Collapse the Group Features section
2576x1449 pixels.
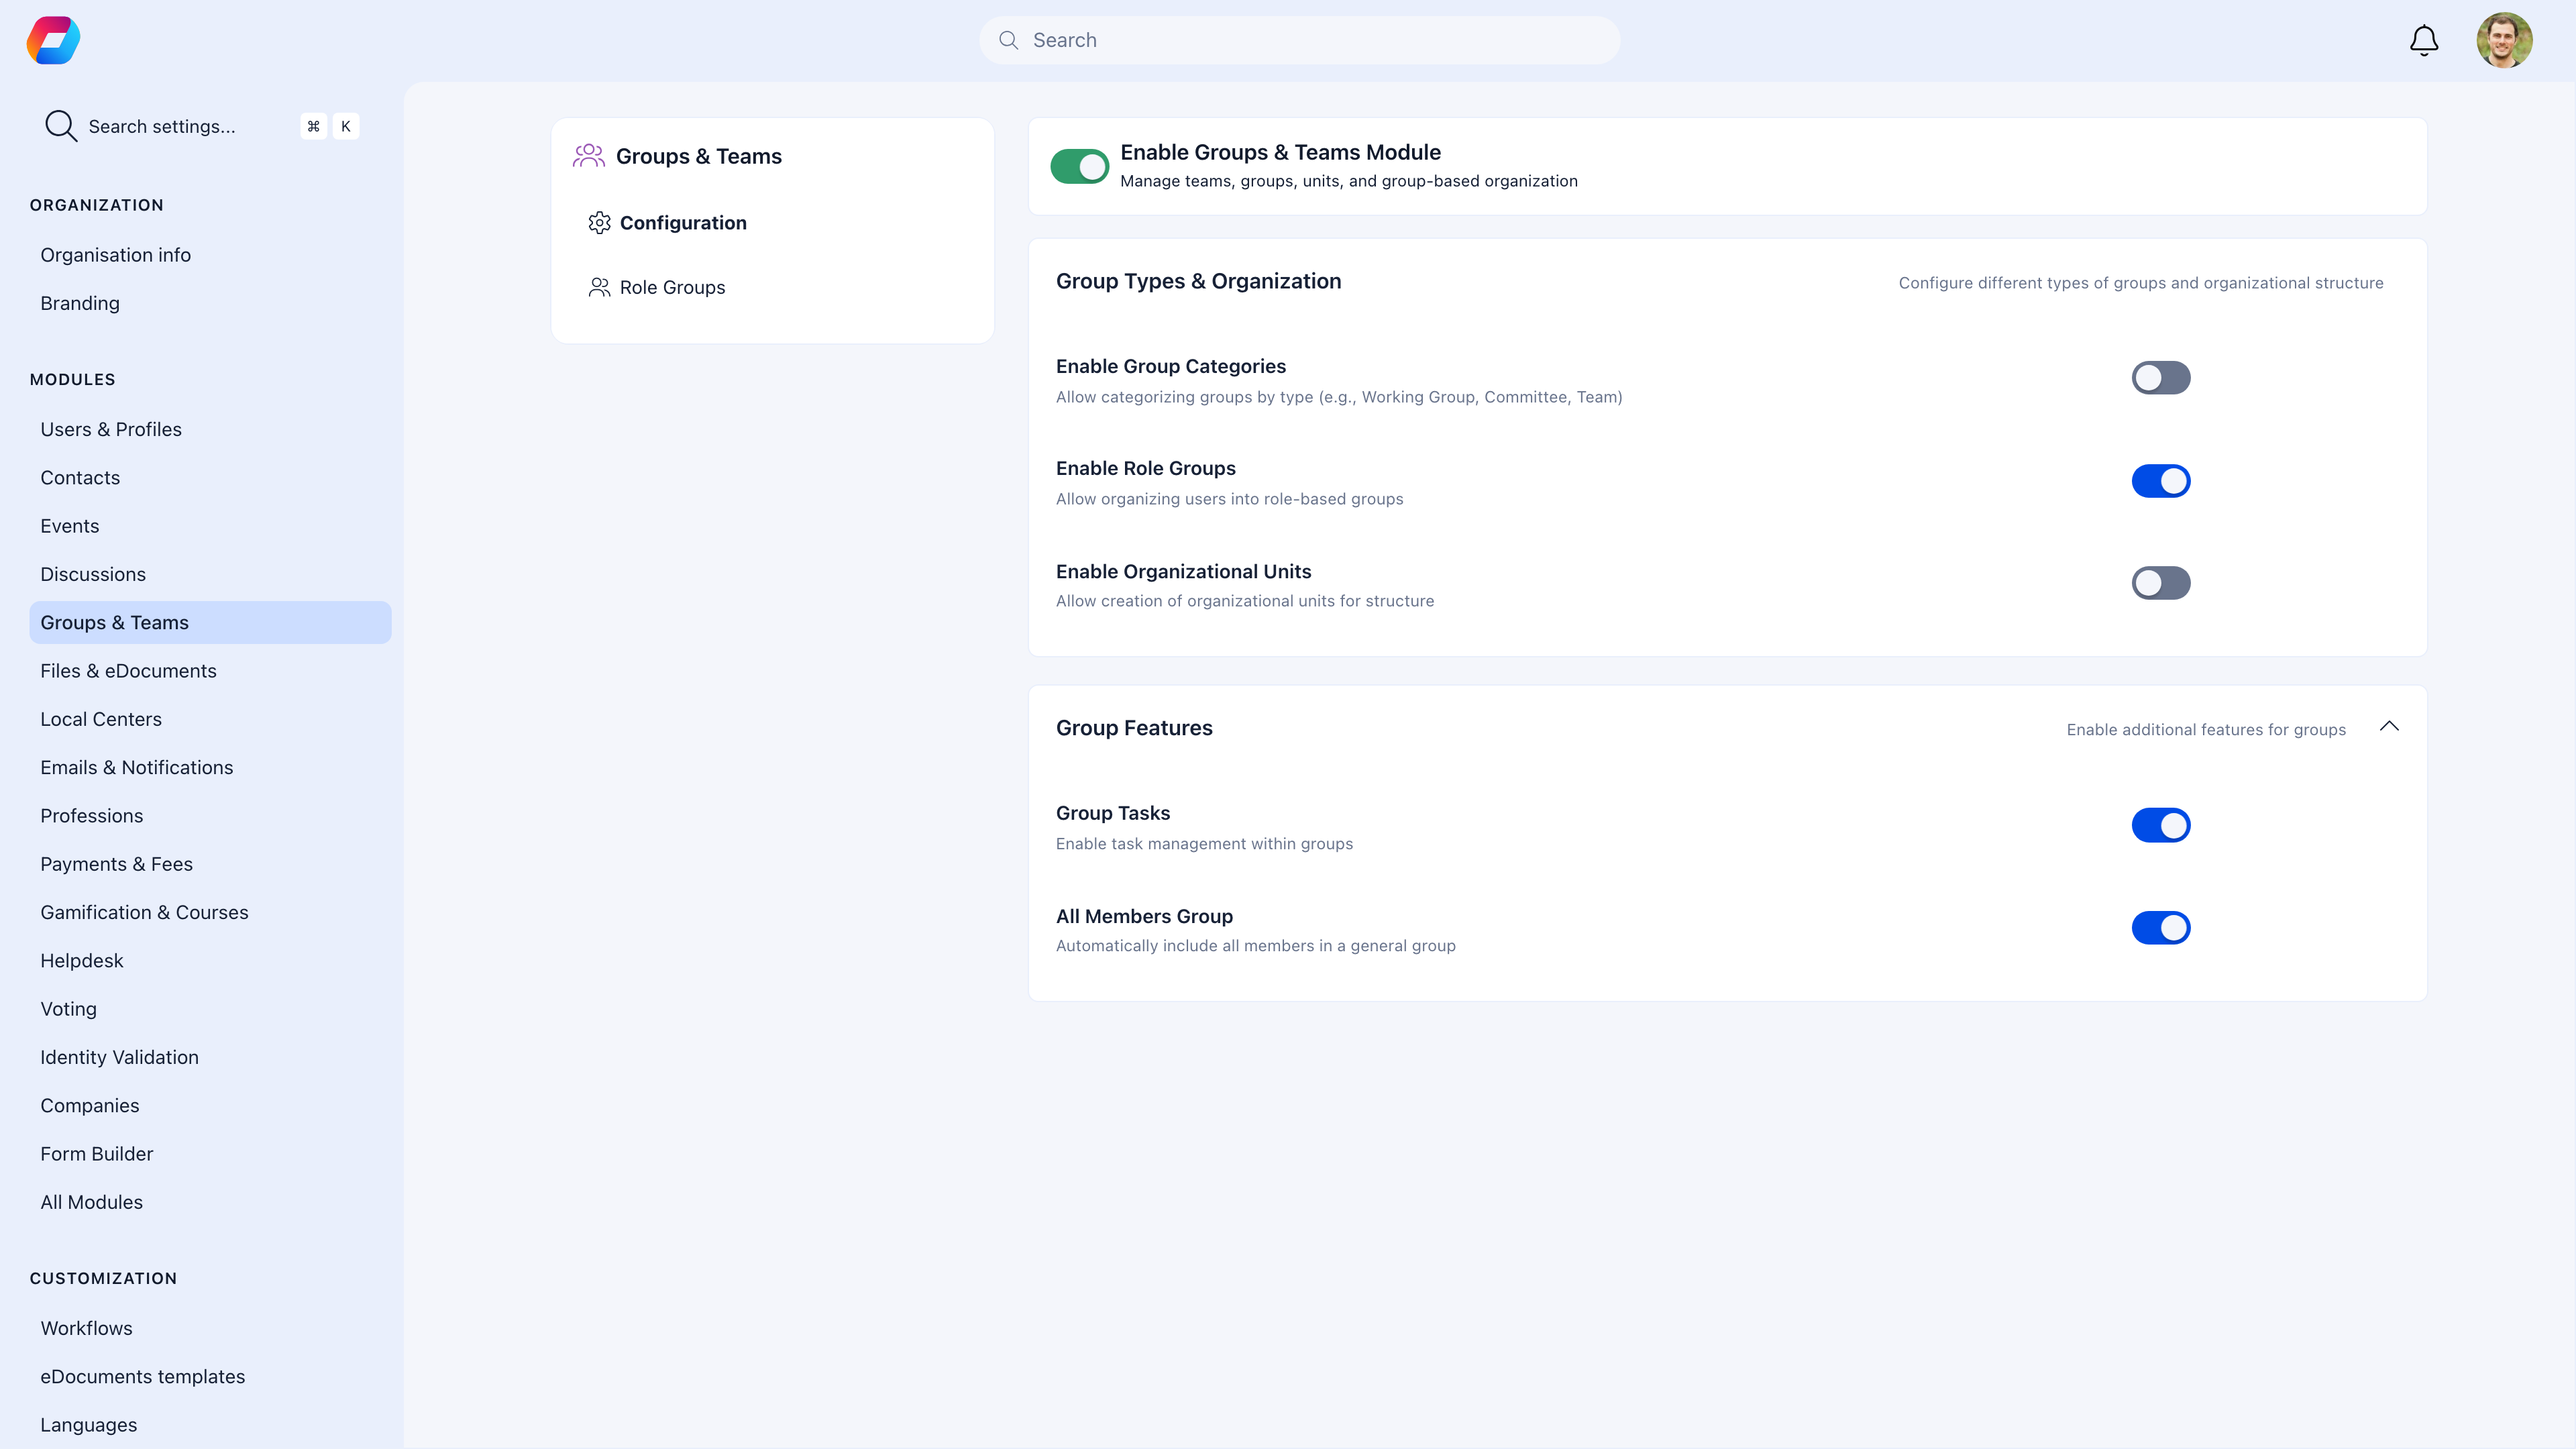[x=2390, y=727]
